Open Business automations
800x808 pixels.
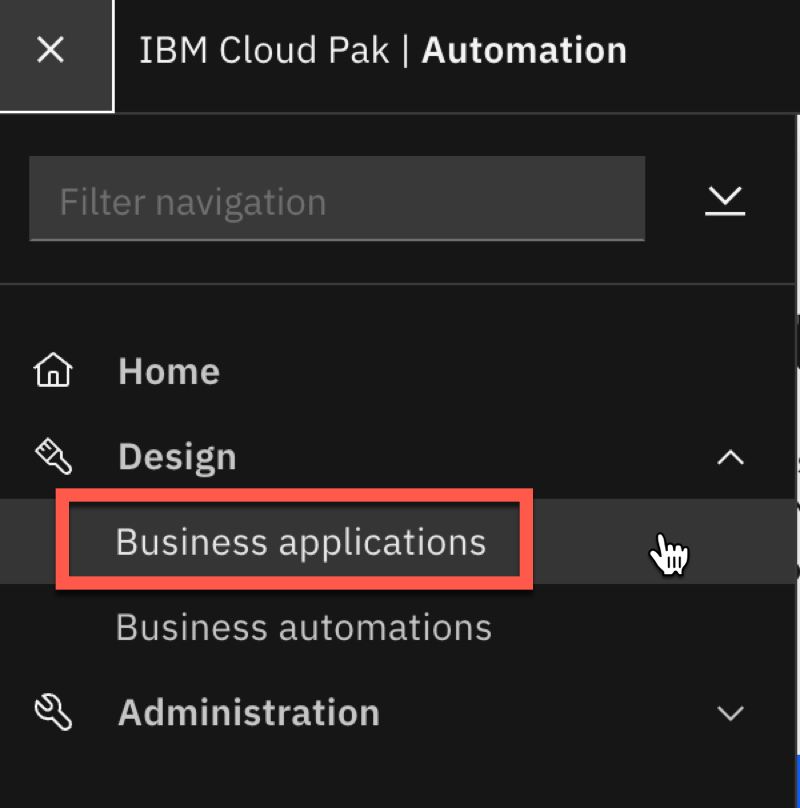pyautogui.click(x=304, y=627)
